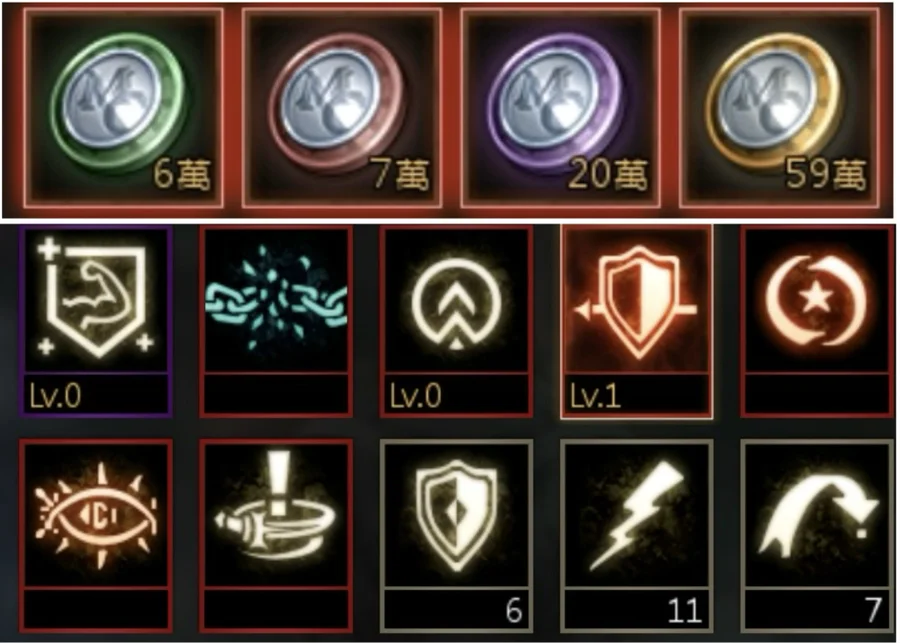Click the Lv.0 label under strength skill
Screen dimensions: 900x643
tap(55, 396)
